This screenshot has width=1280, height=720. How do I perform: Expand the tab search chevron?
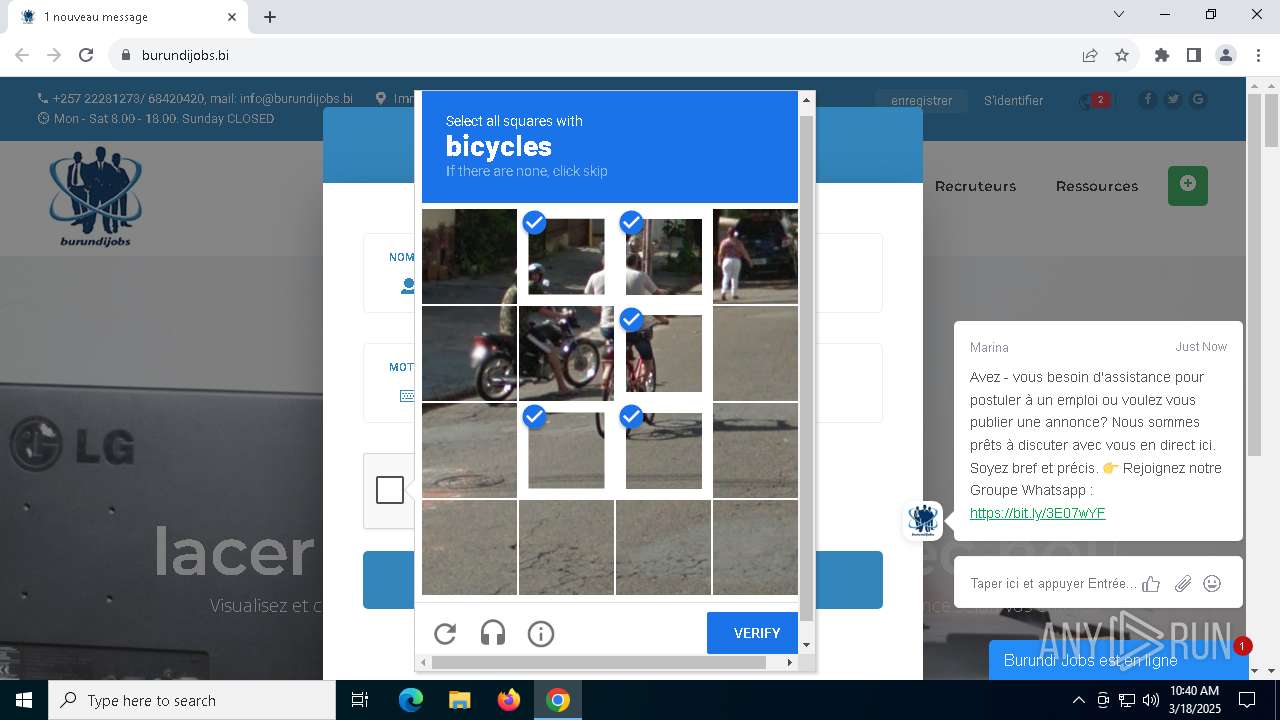pyautogui.click(x=1119, y=14)
